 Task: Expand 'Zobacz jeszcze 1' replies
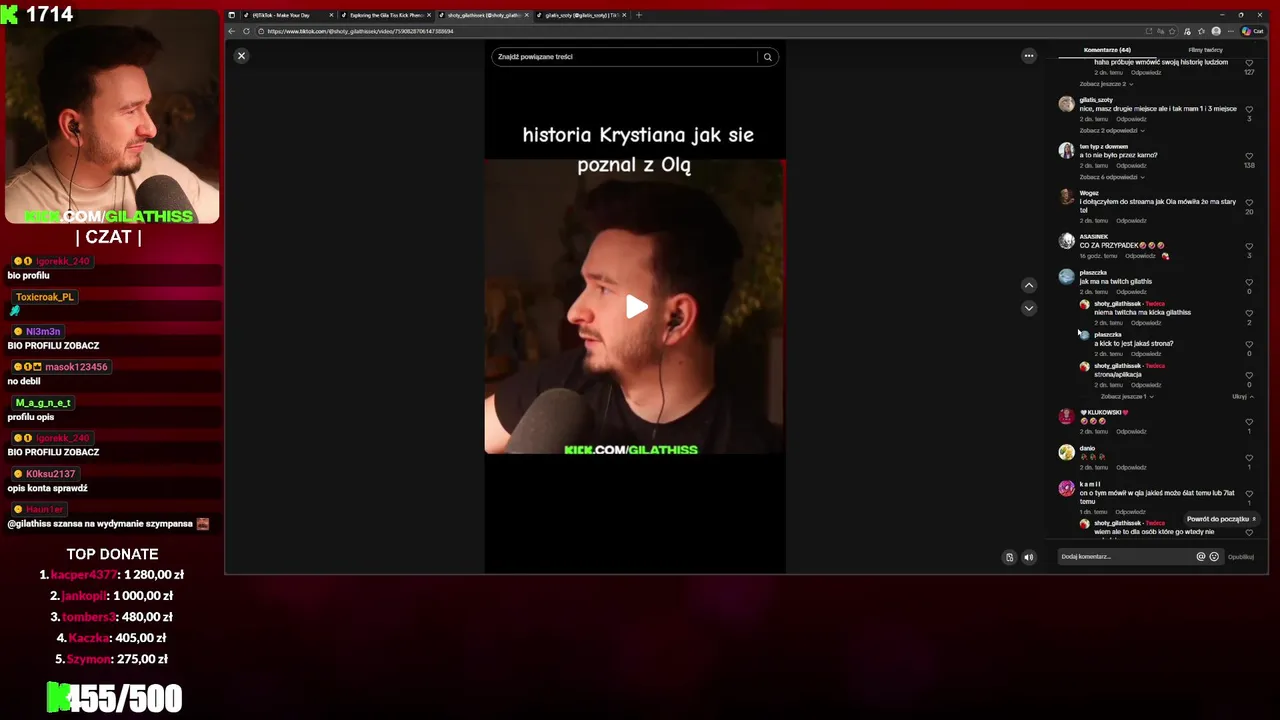coord(1127,397)
